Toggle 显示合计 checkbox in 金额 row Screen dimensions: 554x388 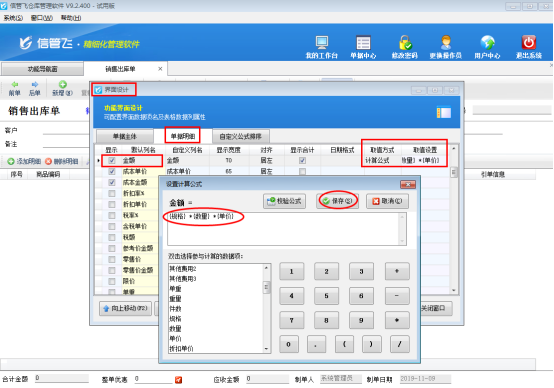coord(302,160)
